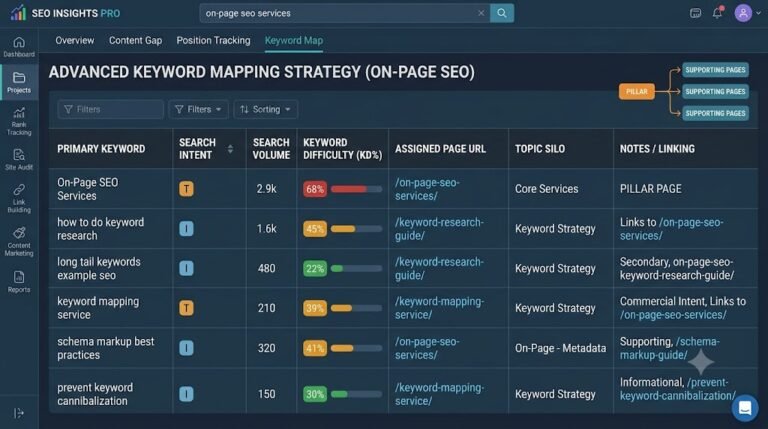The width and height of the screenshot is (768, 429).
Task: Open assigned URL for schema markup best practices
Action: click(x=427, y=348)
